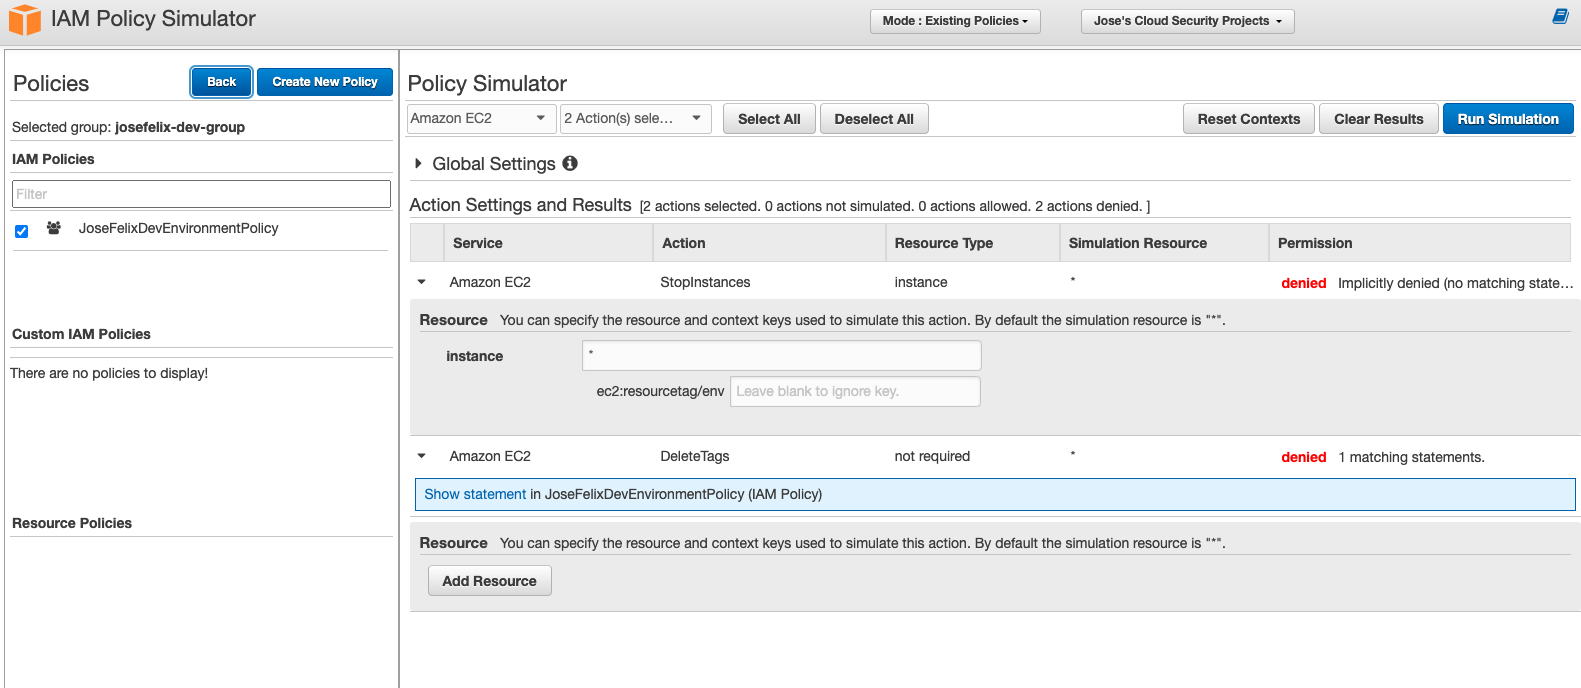Viewport: 1581px width, 688px height.
Task: Click the 'not required' resource type cell
Action: pyautogui.click(x=932, y=456)
